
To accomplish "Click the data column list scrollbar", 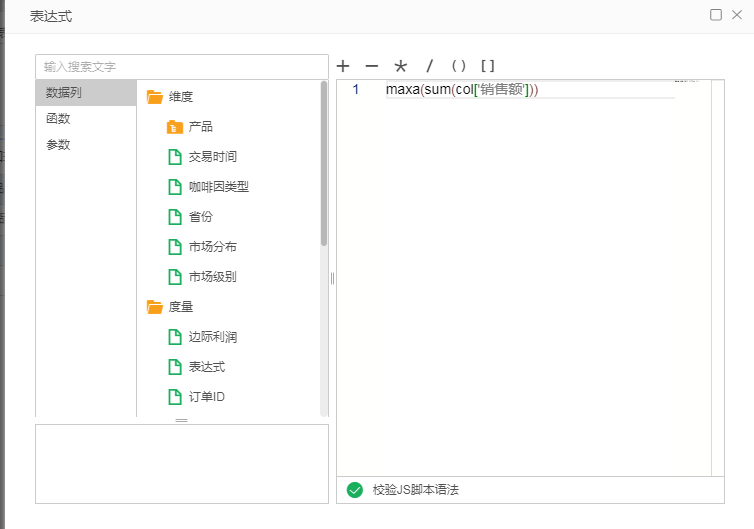I will click(324, 164).
